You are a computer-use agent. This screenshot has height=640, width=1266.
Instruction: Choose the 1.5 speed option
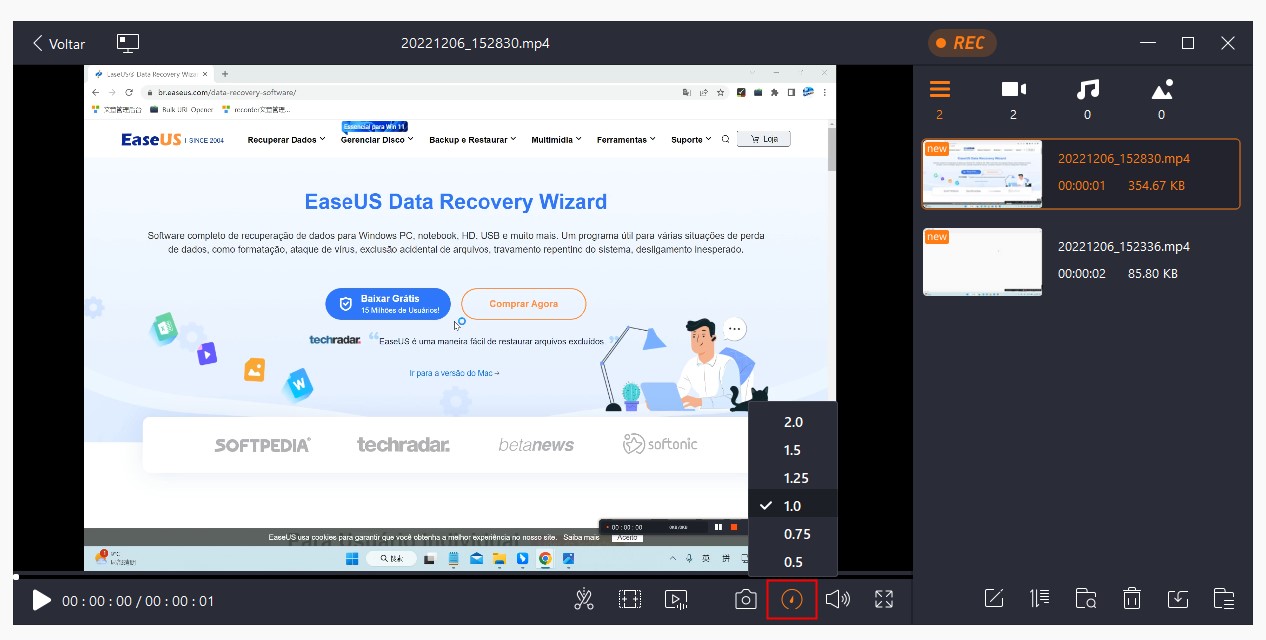pos(792,450)
